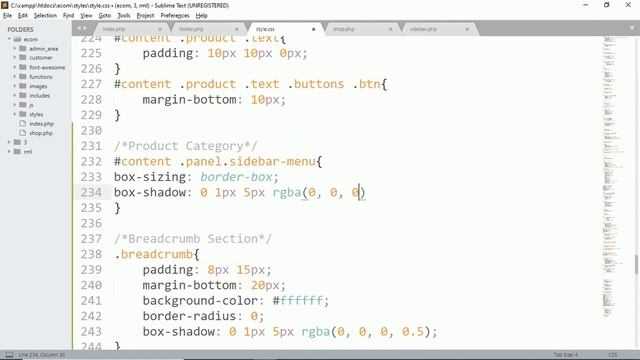640x360 pixels.
Task: Click the includes folder icon
Action: [23, 96]
